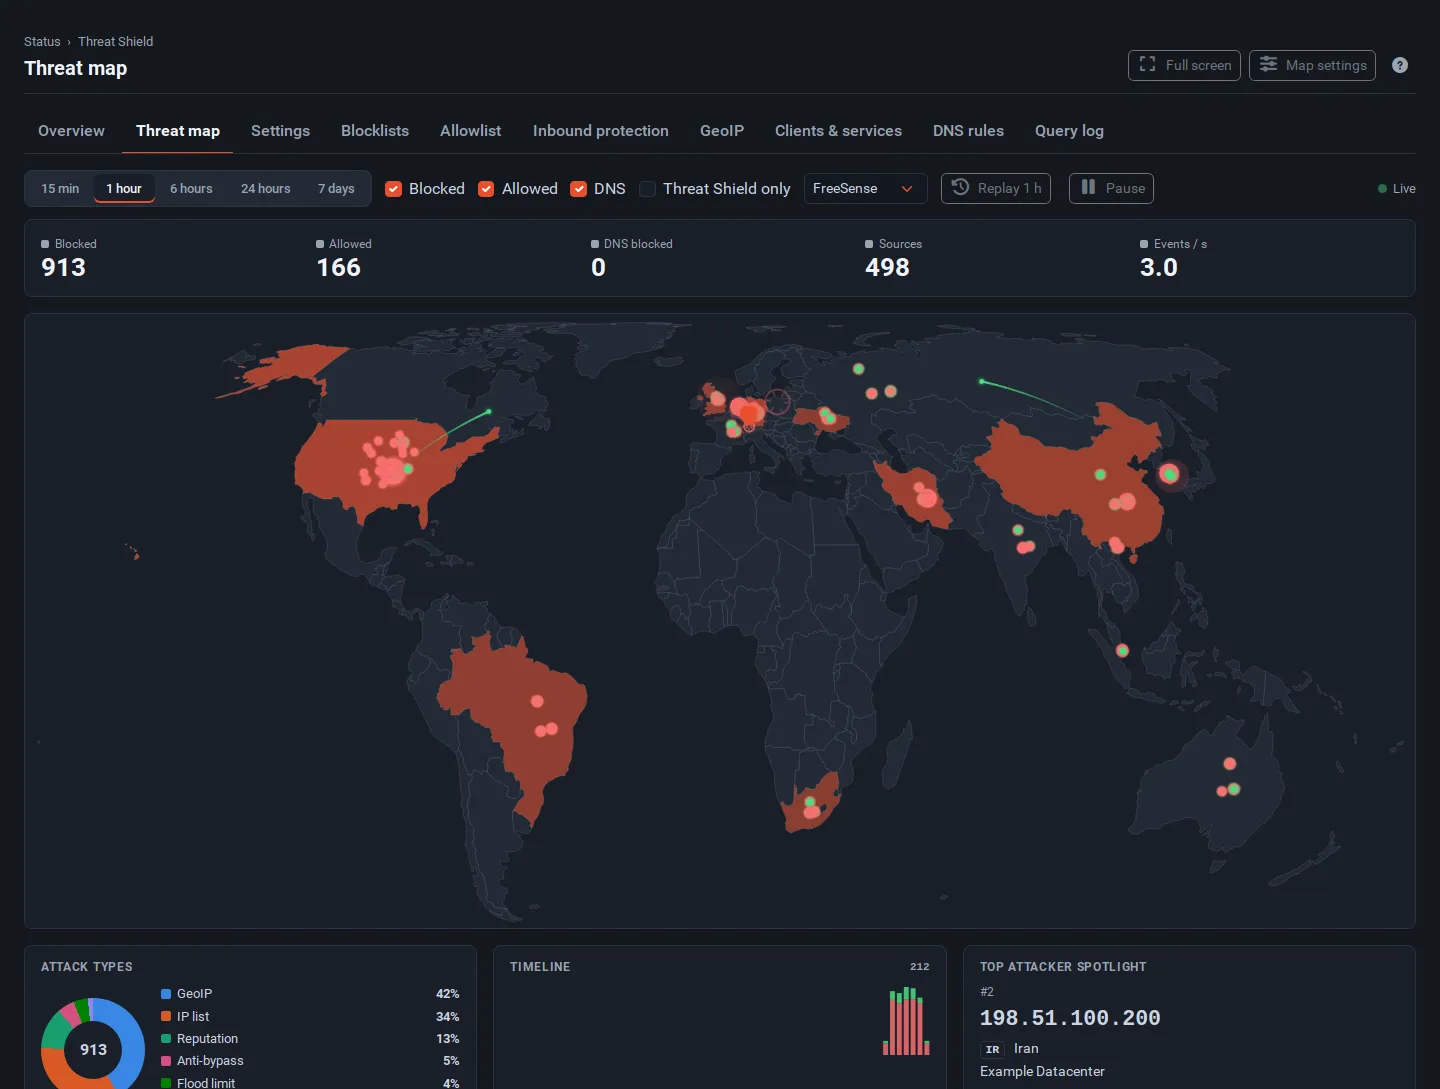Uncheck the DNS checkbox
1440x1089 pixels.
pyautogui.click(x=578, y=189)
